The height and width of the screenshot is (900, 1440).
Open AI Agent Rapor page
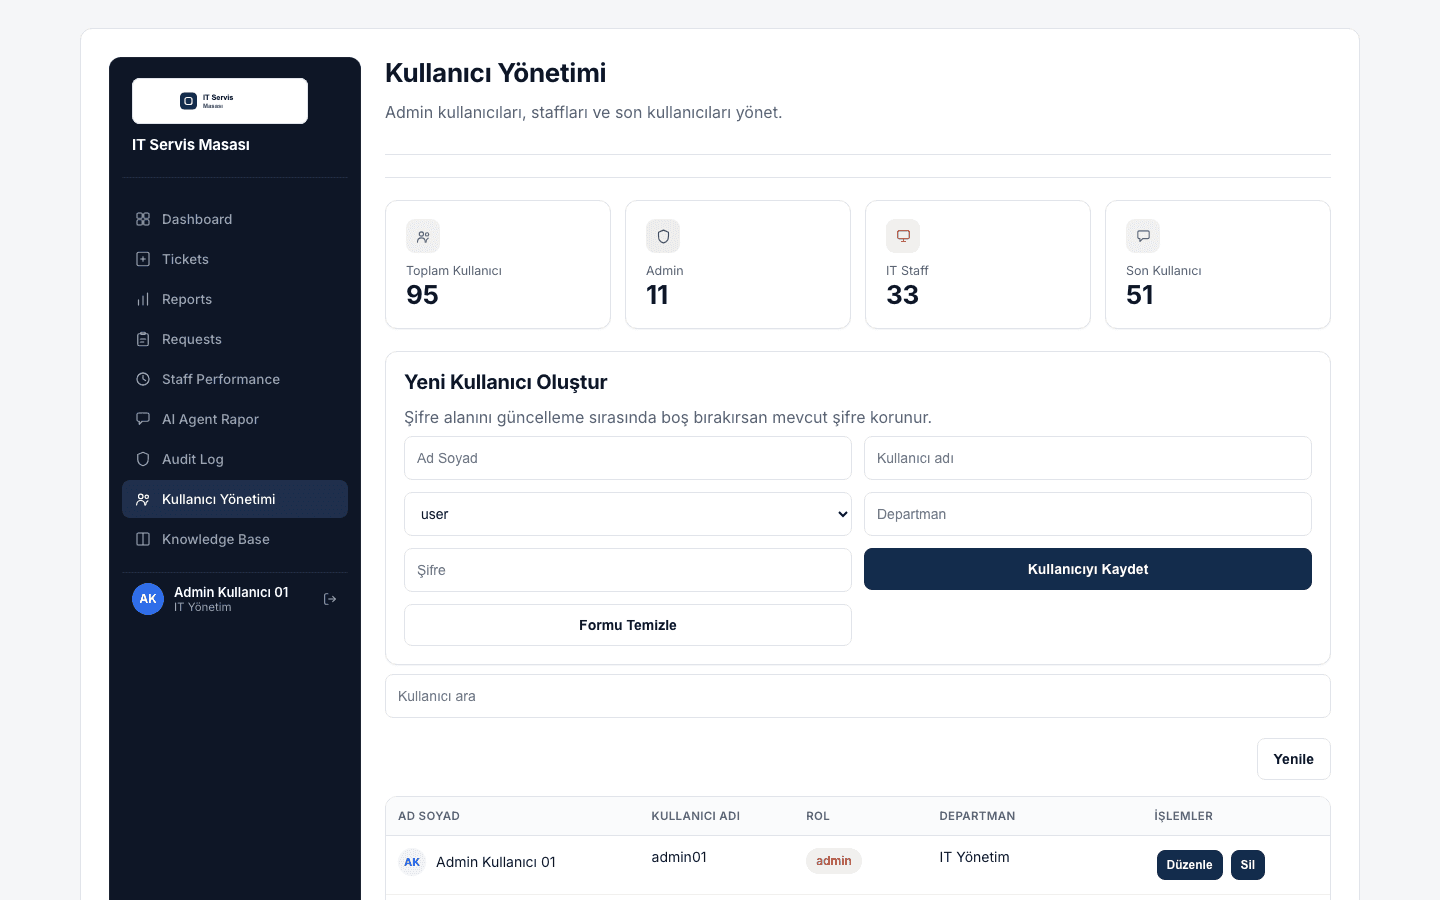click(x=235, y=419)
